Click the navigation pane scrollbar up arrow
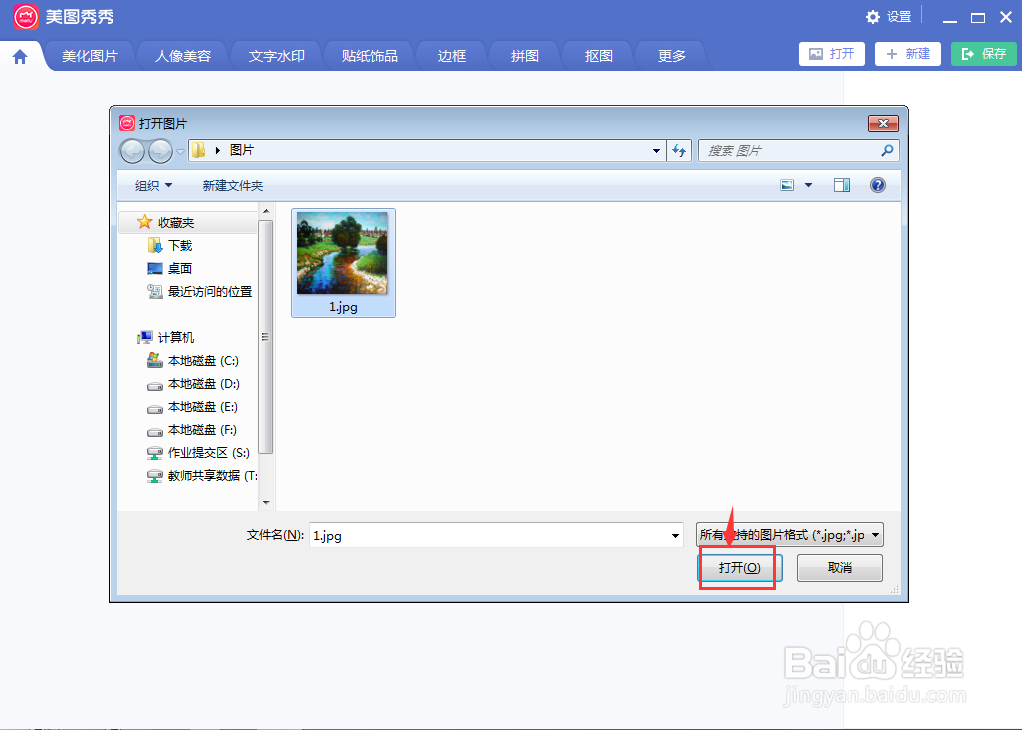The height and width of the screenshot is (730, 1022). (x=266, y=211)
